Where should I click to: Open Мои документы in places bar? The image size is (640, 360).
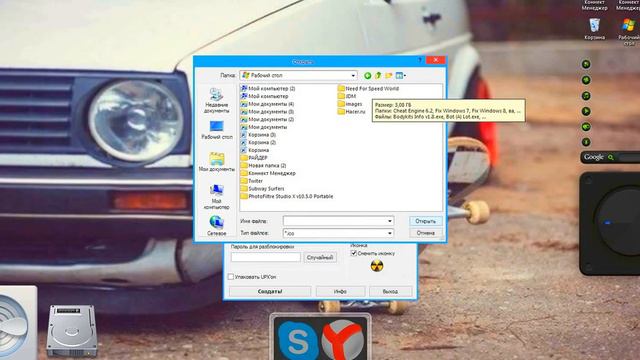point(216,162)
